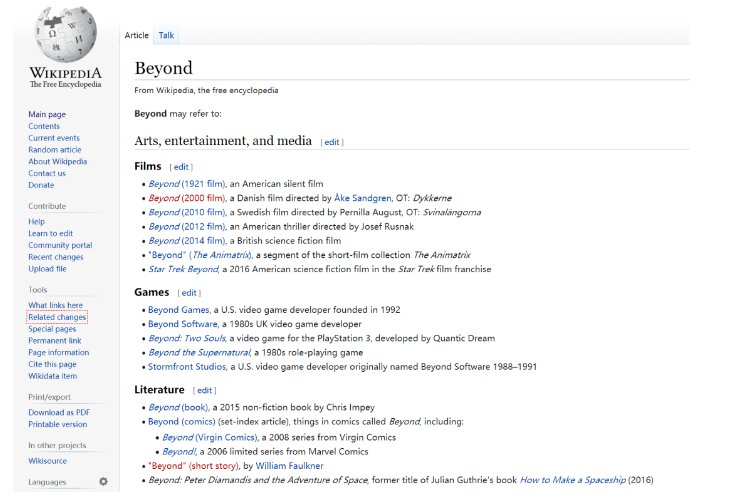Click What links here

[55, 305]
